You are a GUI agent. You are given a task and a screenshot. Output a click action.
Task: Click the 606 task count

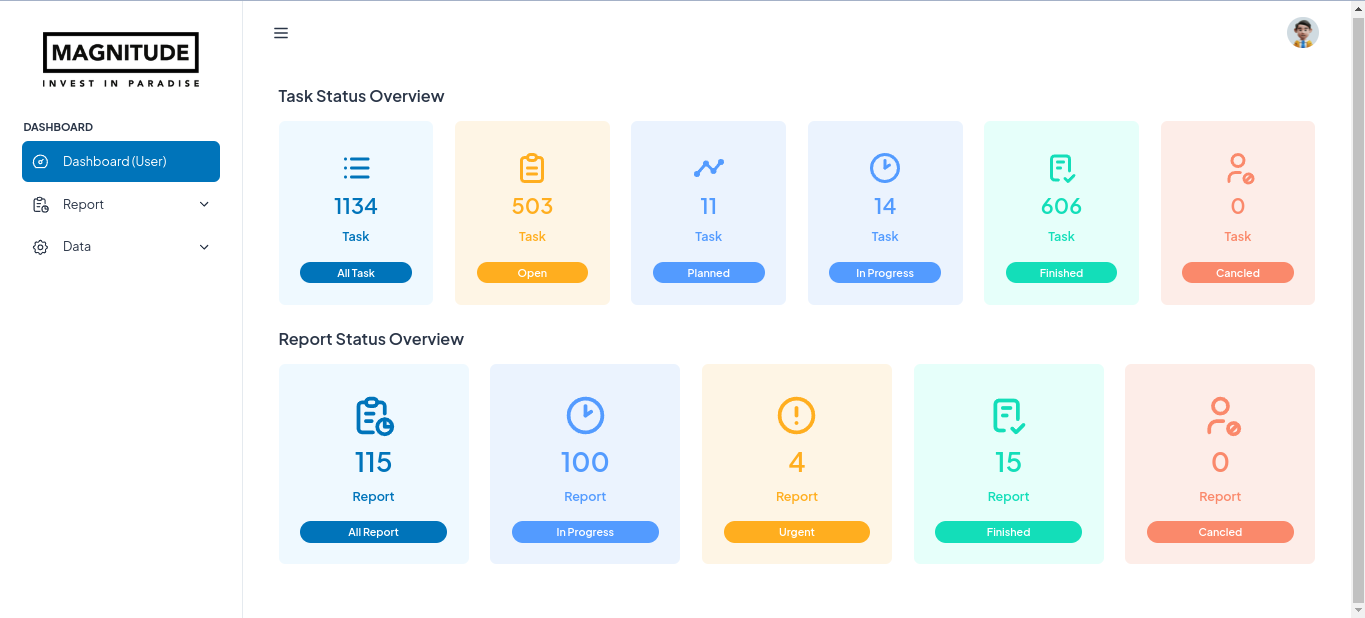click(1062, 206)
